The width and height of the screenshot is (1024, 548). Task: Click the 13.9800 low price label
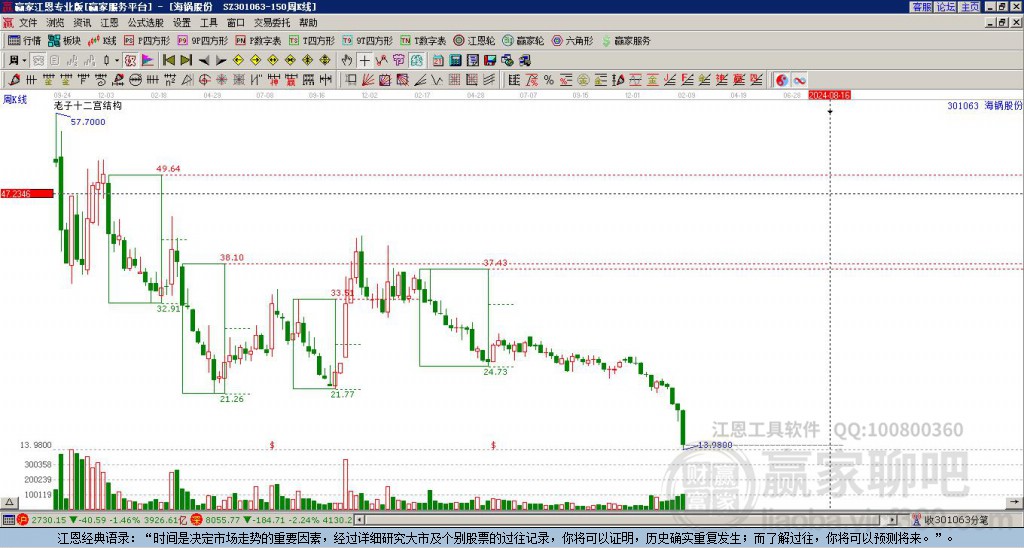tap(715, 445)
